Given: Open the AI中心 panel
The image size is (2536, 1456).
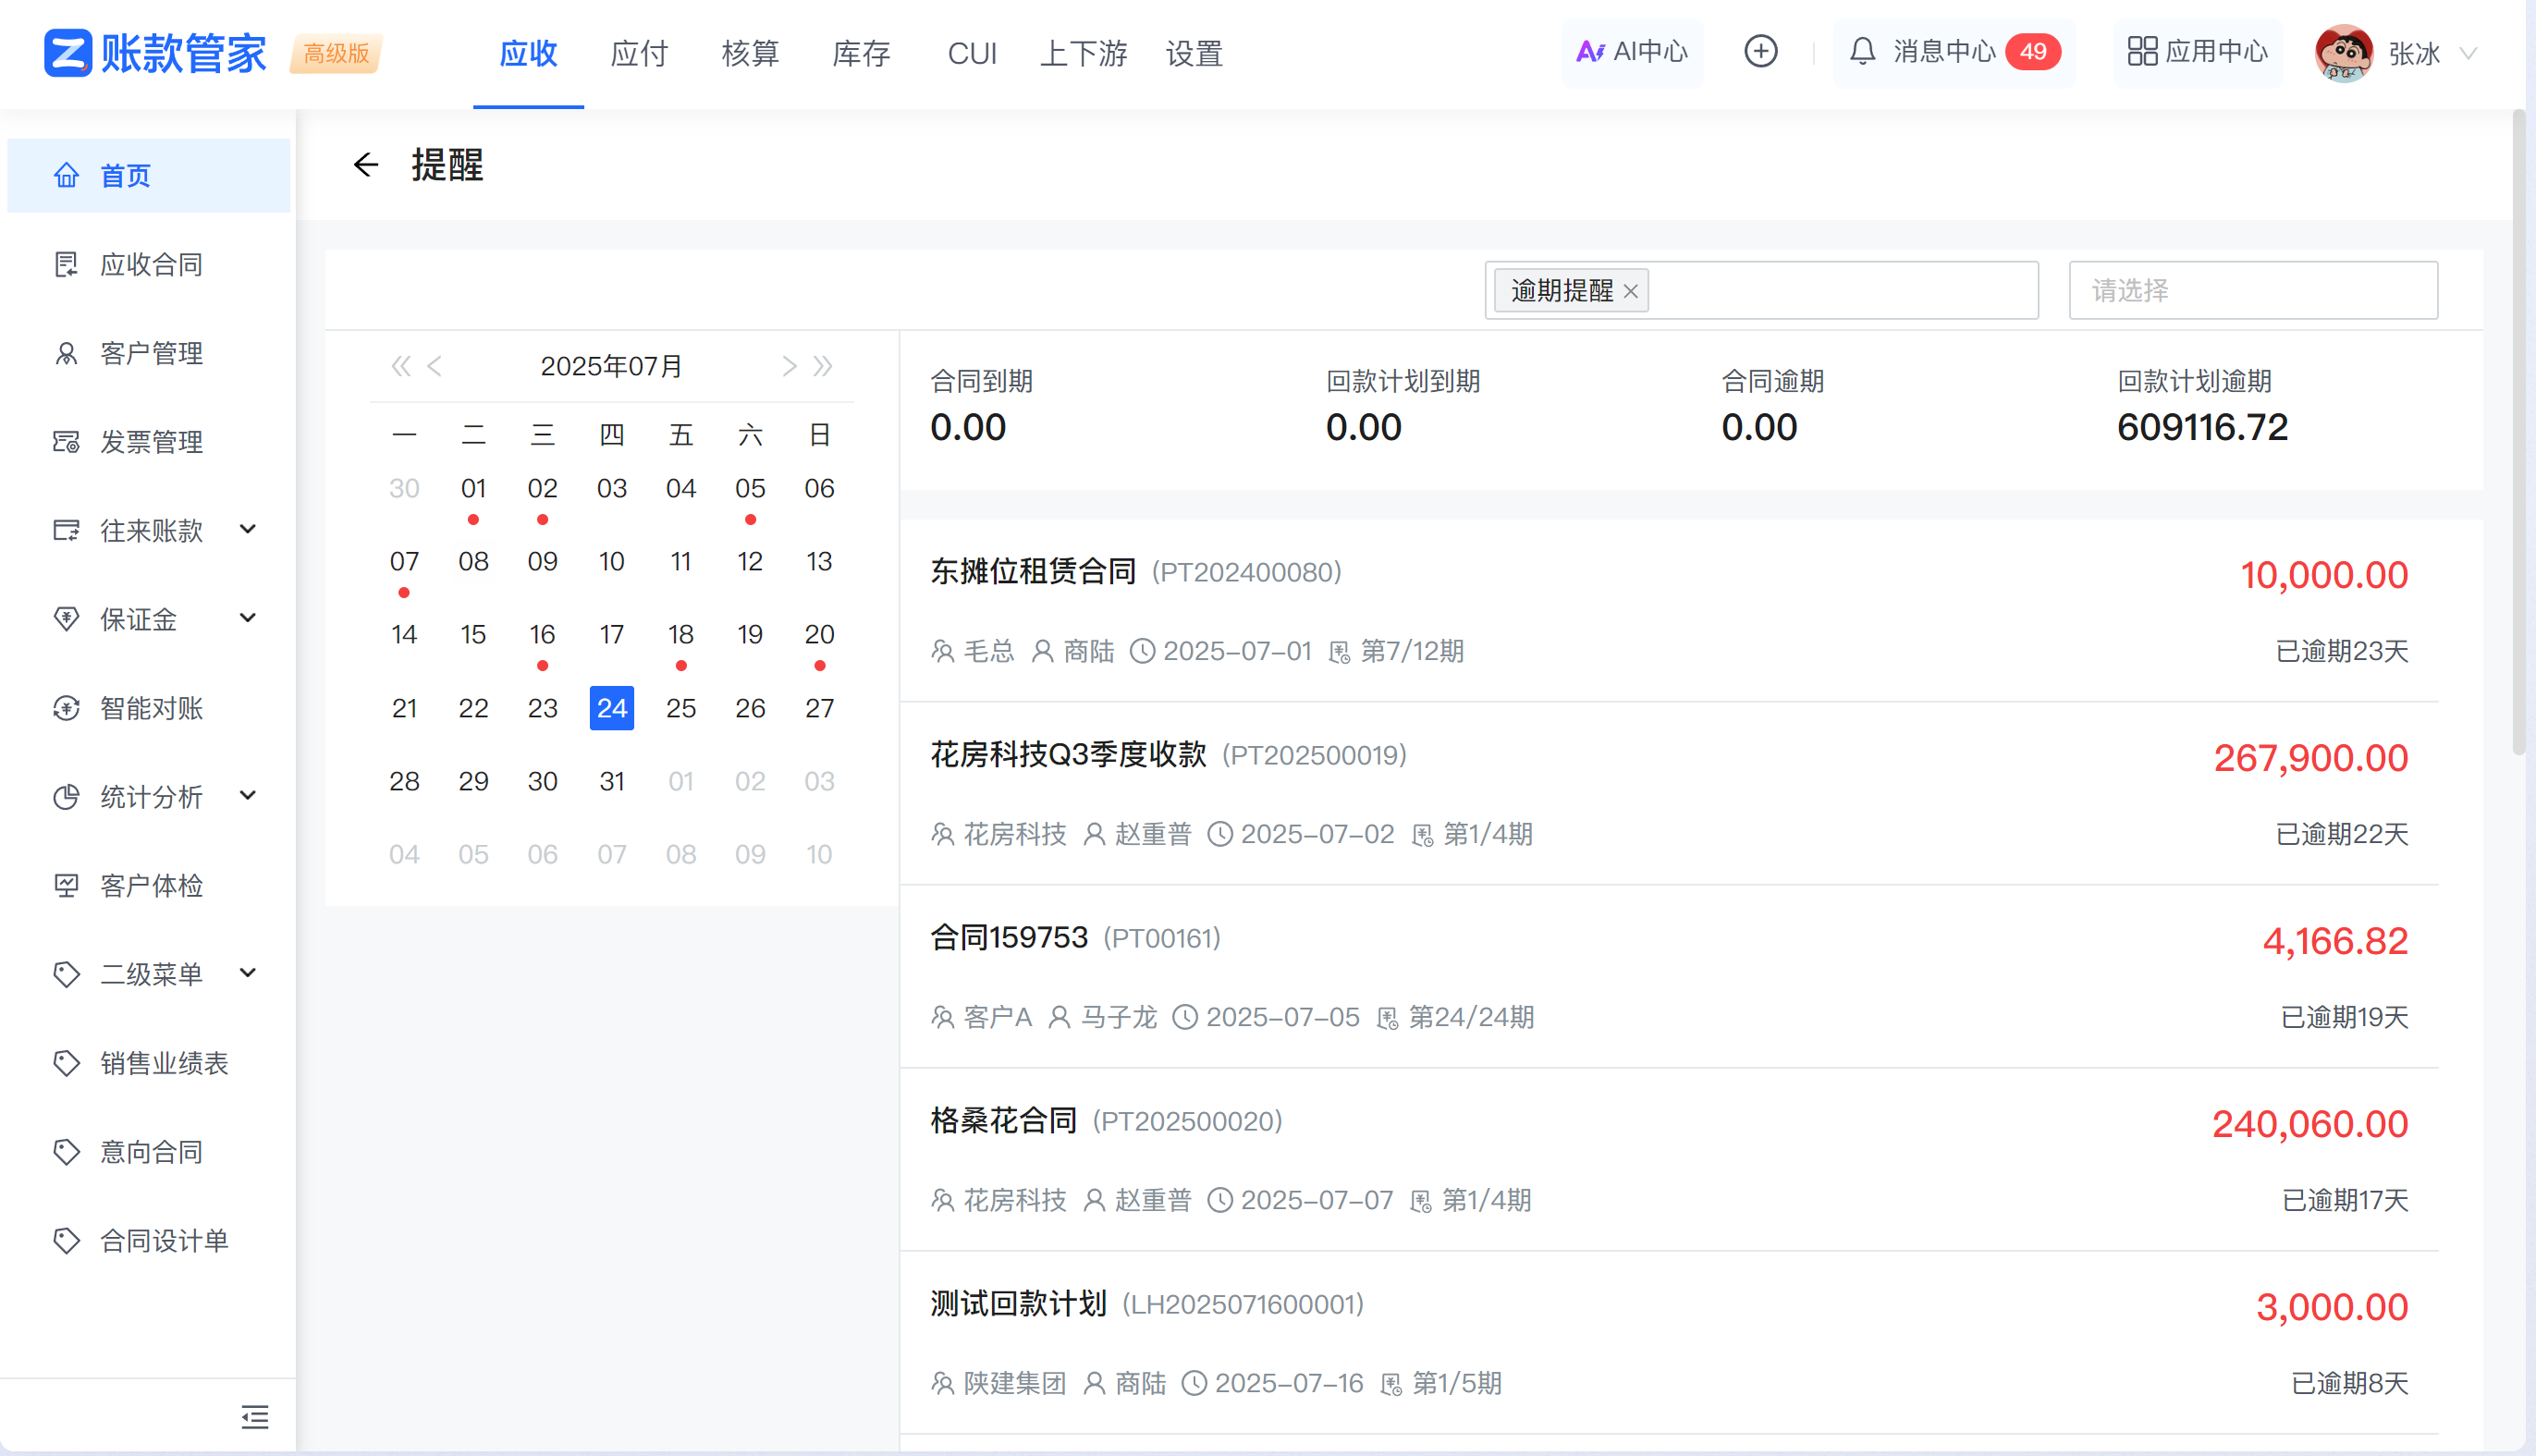Looking at the screenshot, I should 1631,52.
